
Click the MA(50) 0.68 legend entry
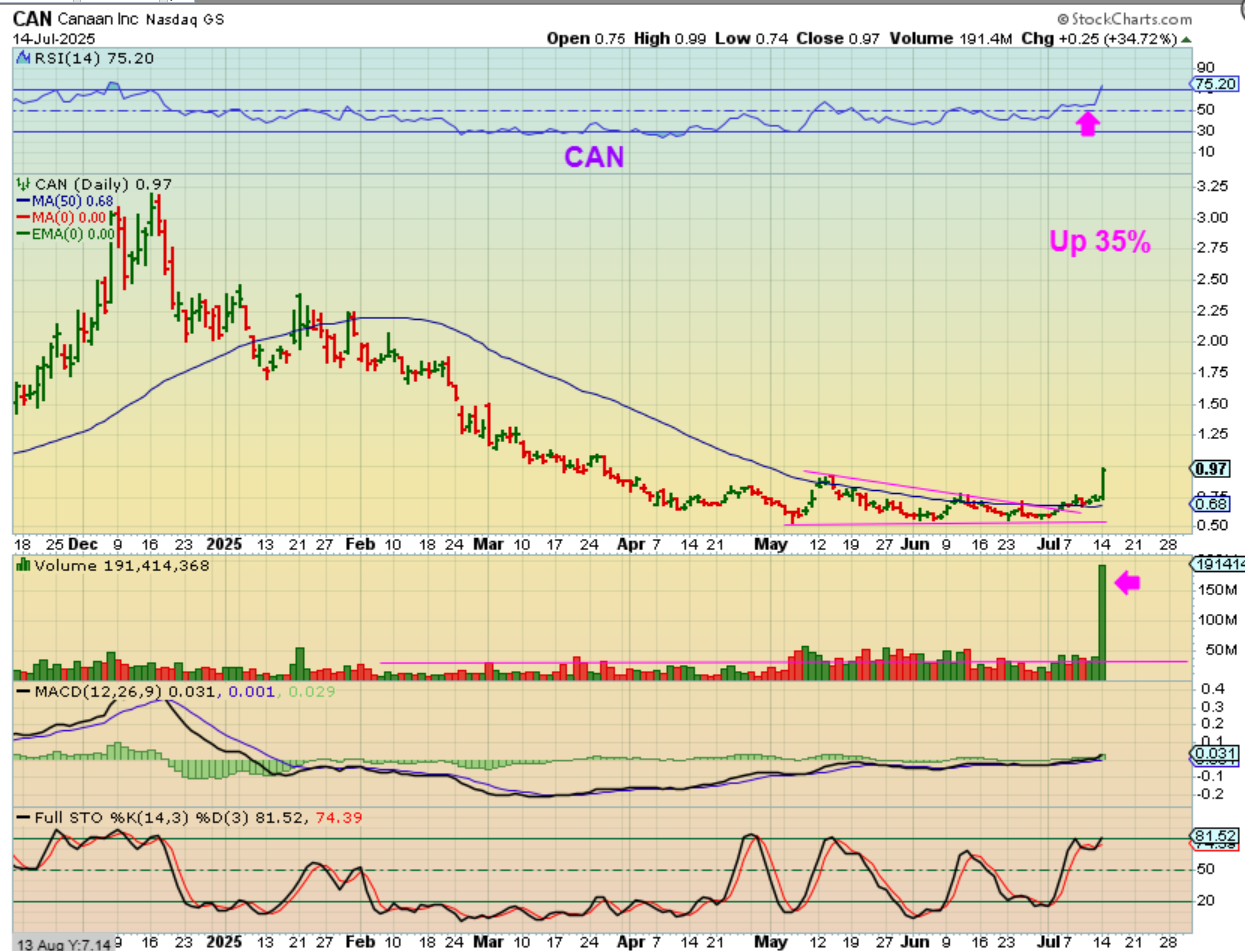point(66,201)
